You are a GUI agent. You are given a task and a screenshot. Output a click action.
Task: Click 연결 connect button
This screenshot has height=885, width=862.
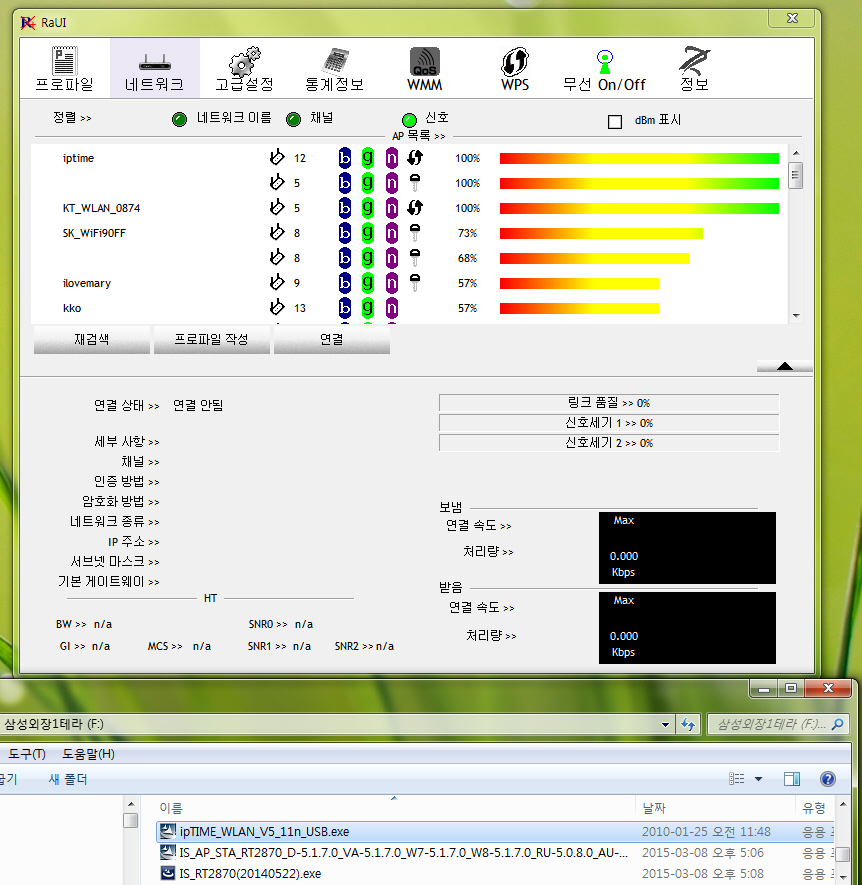(332, 339)
